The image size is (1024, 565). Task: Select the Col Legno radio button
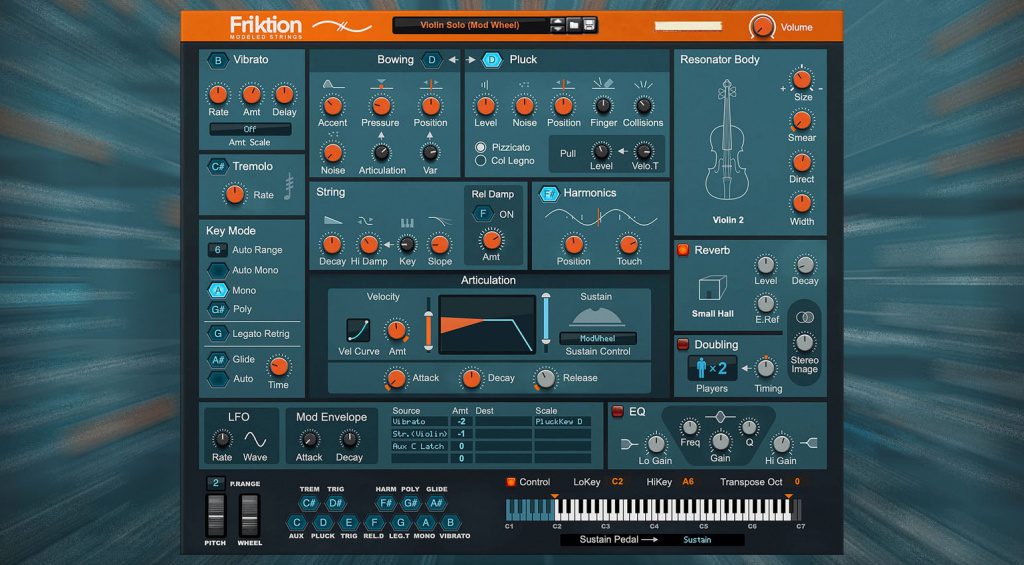[x=481, y=161]
